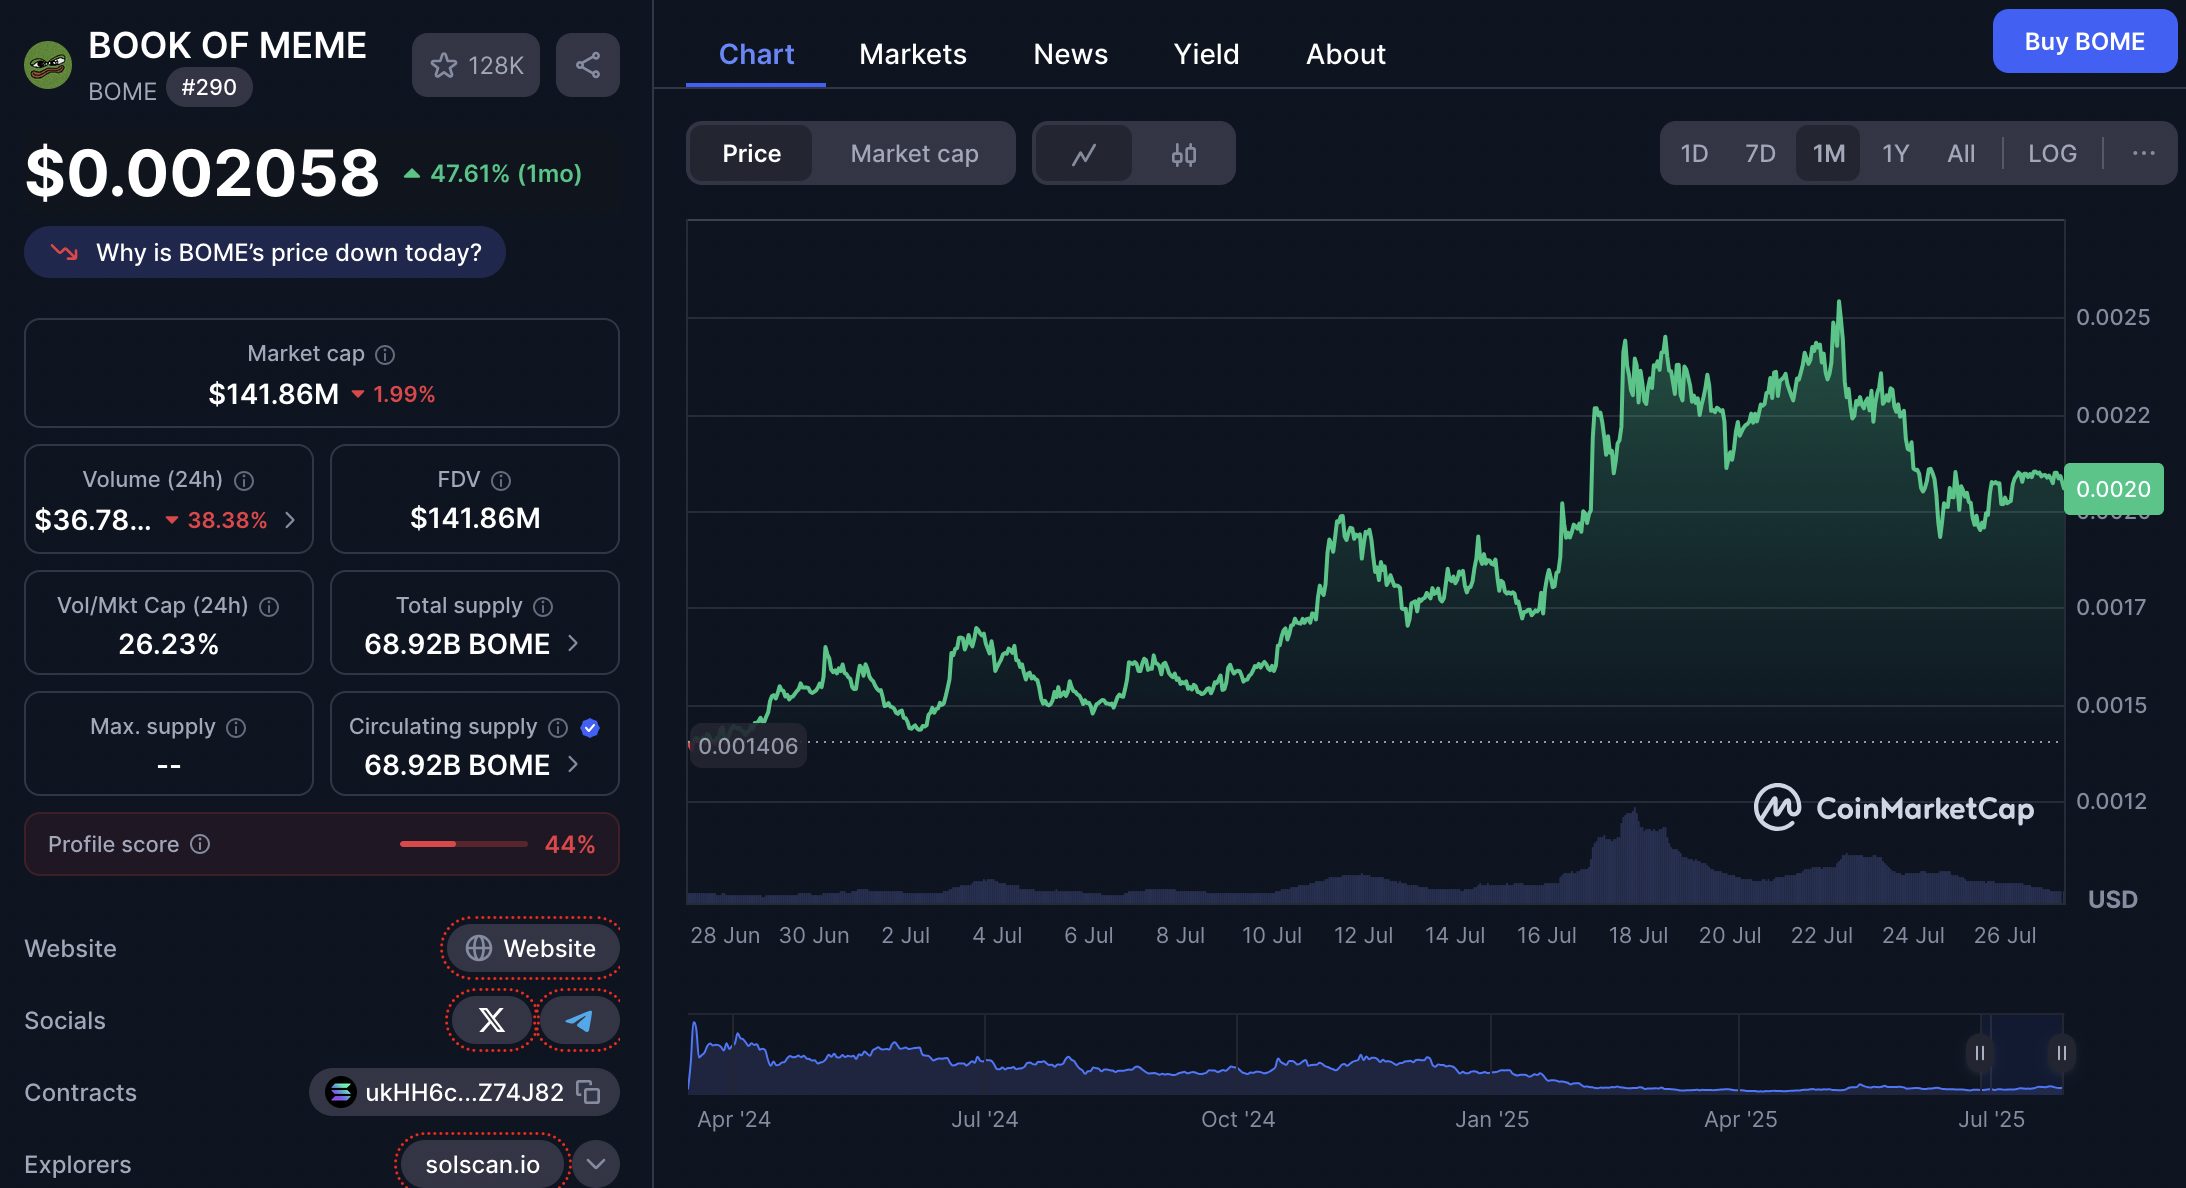The image size is (2186, 1188).
Task: Click the 44% profile score value
Action: 570,844
